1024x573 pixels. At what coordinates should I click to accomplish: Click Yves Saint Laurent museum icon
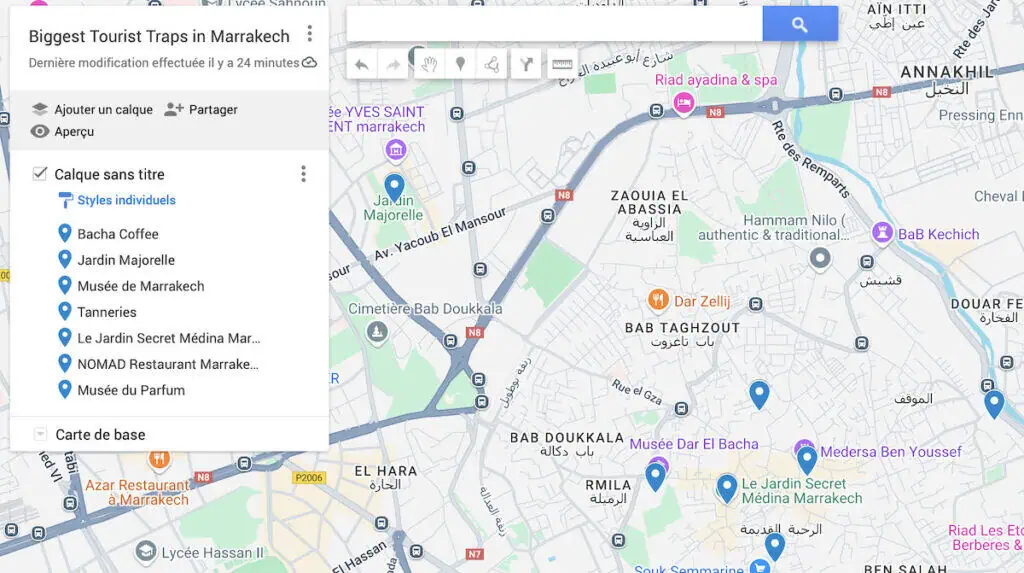pos(395,150)
